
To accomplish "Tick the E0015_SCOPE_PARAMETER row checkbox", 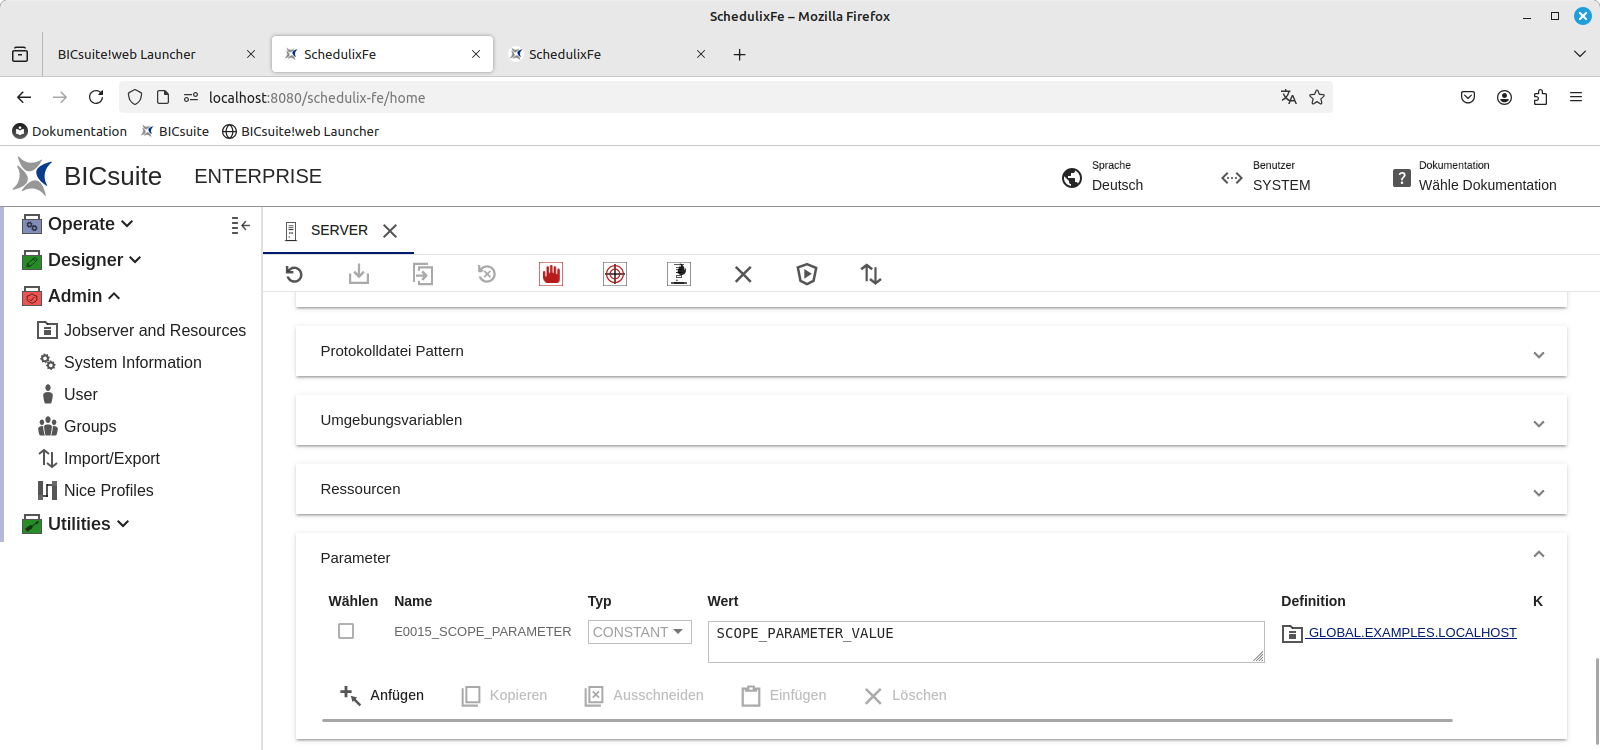I will tap(346, 631).
